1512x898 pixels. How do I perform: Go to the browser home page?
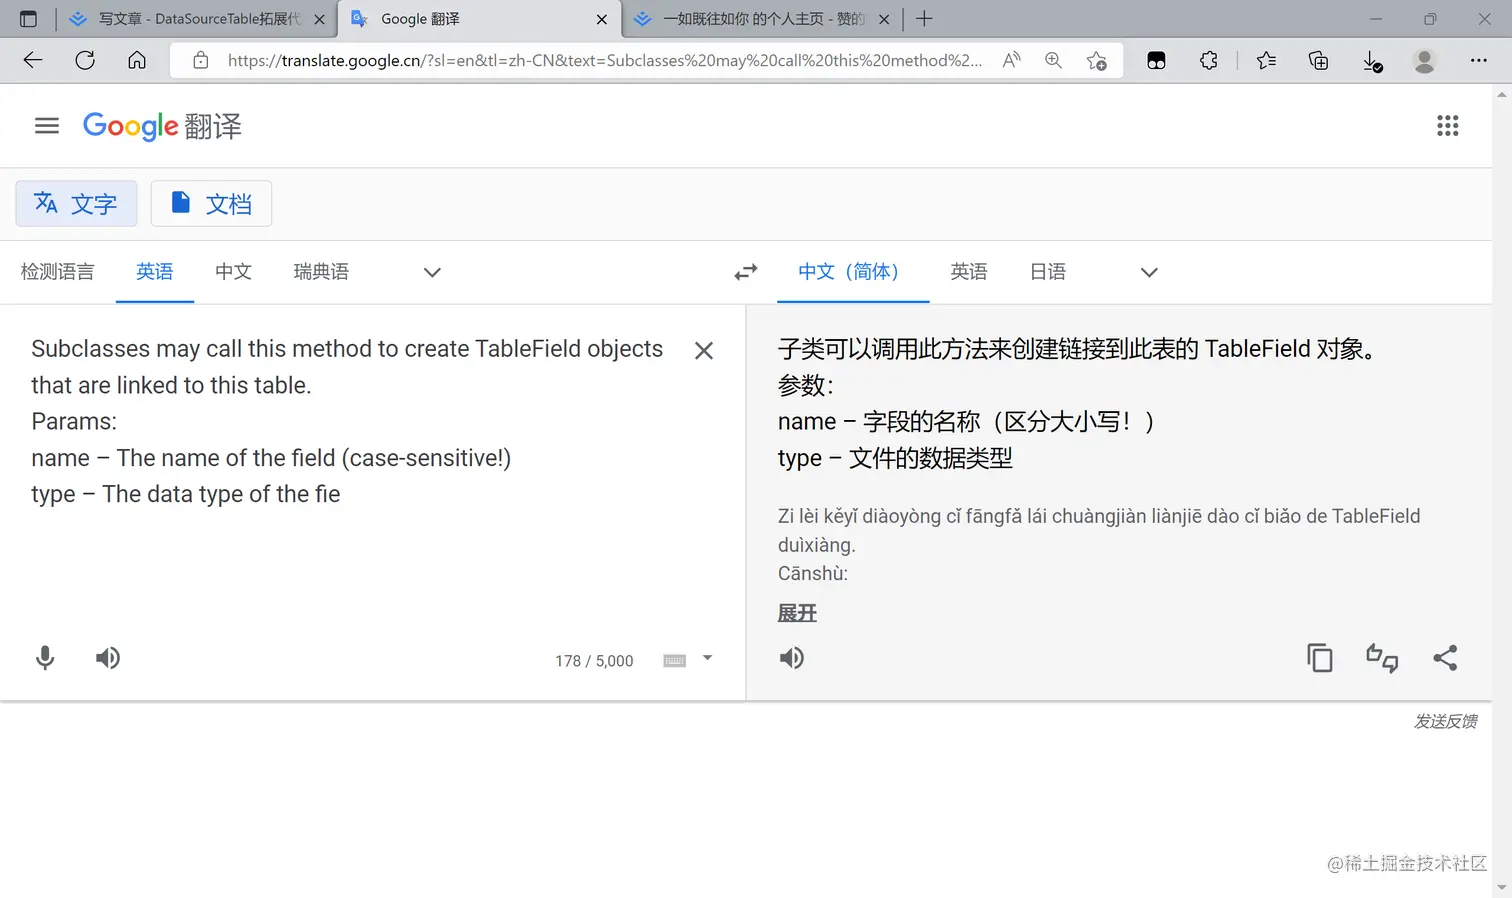(137, 60)
